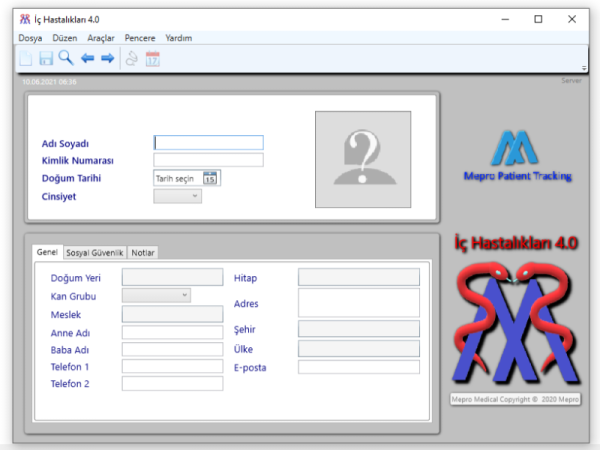Viewport: 600px width, 450px height.
Task: Switch to the Genel tab
Action: click(x=47, y=252)
